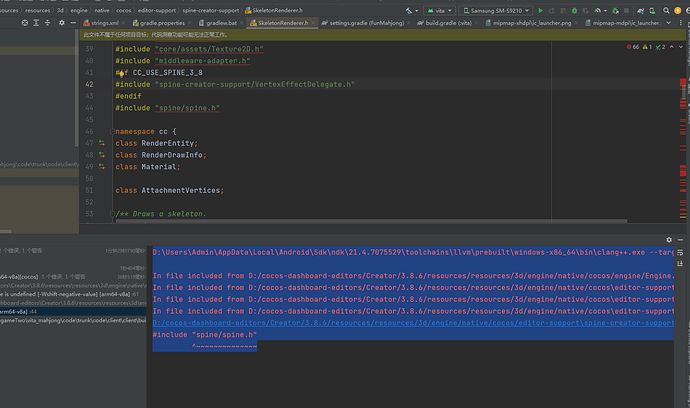Image resolution: width=690 pixels, height=408 pixels.
Task: Click the SkeletonRenderer.h breadcrumb
Action: (274, 10)
